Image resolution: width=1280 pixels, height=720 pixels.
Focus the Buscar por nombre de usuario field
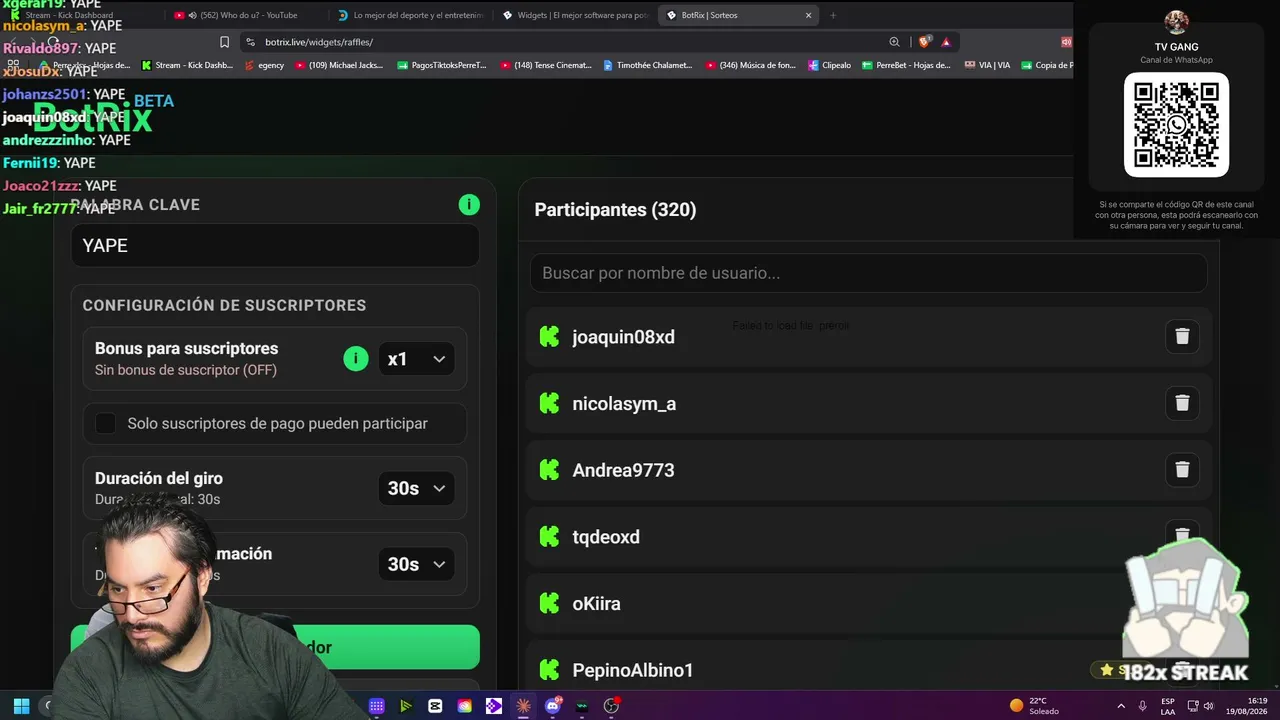pos(868,273)
